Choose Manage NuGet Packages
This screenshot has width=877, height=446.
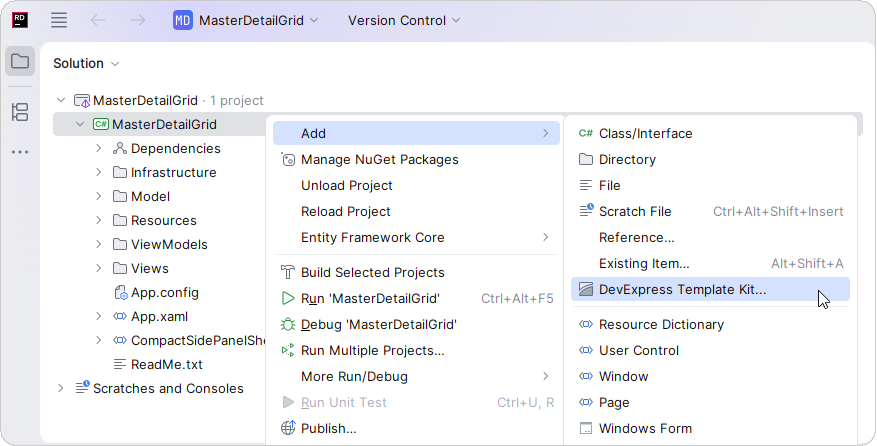click(416, 159)
